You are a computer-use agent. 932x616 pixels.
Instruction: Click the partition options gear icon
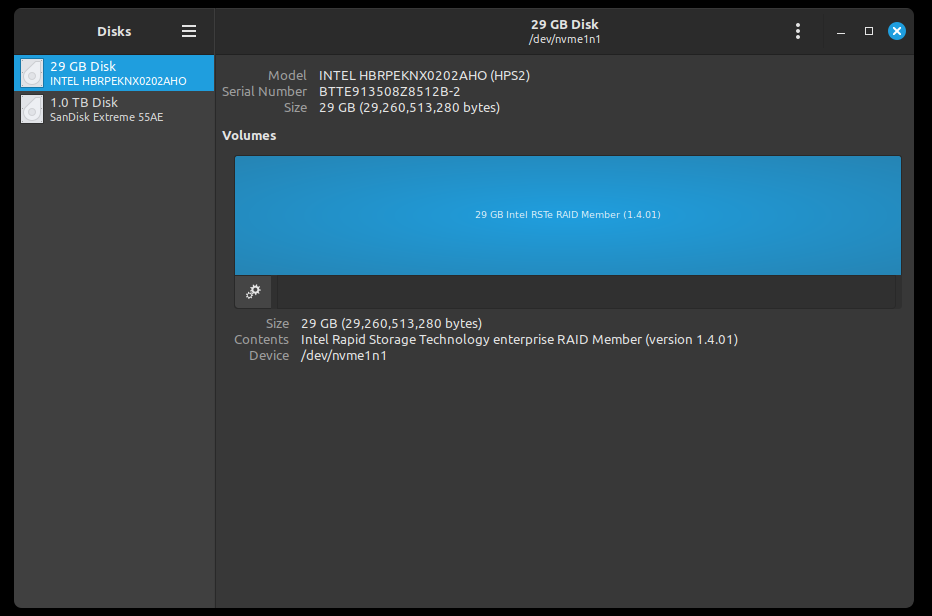point(253,292)
